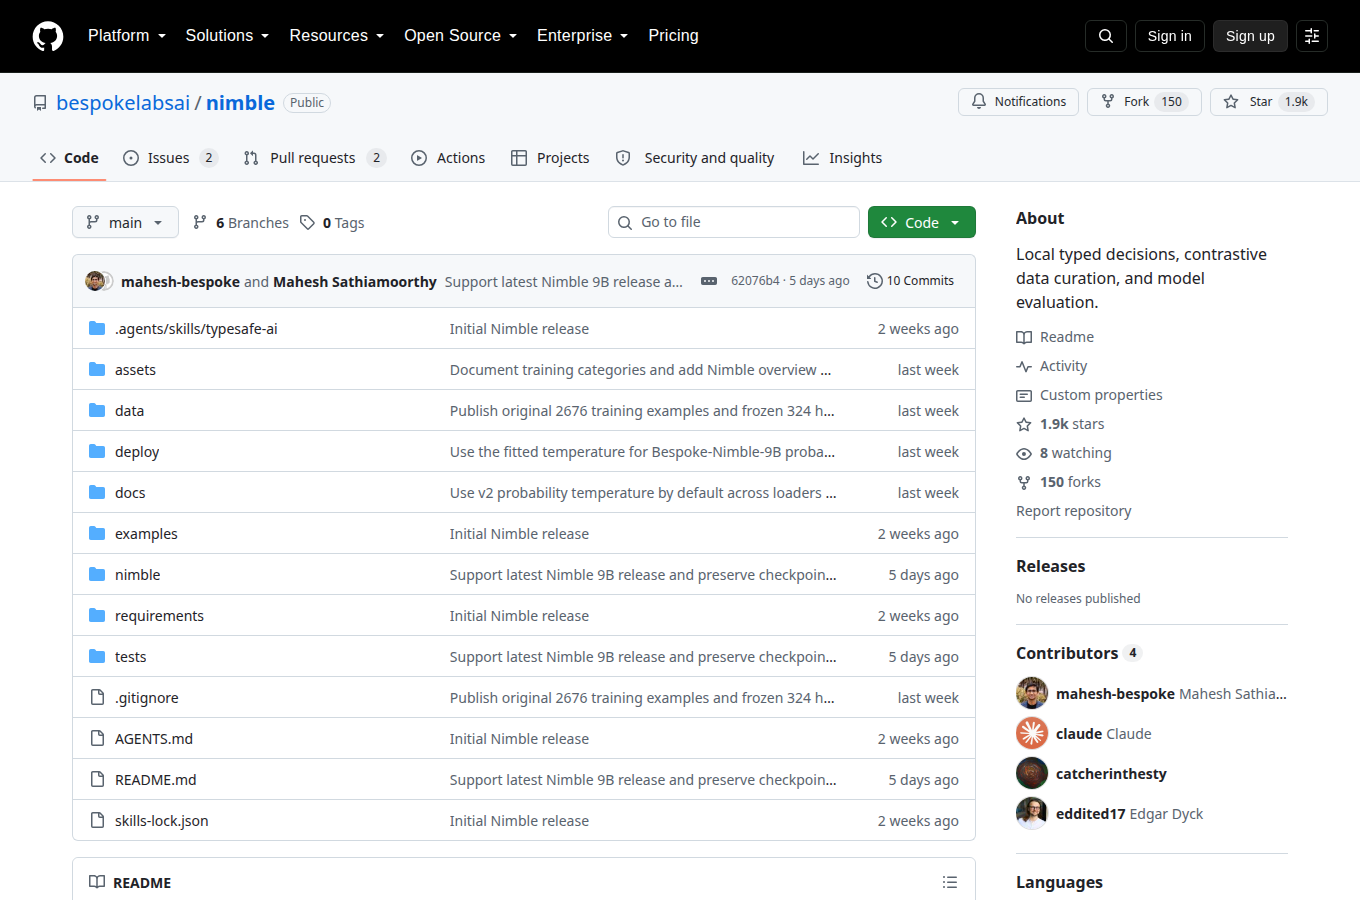Click the claude avatar in Contributors
The image size is (1360, 900).
1032,733
